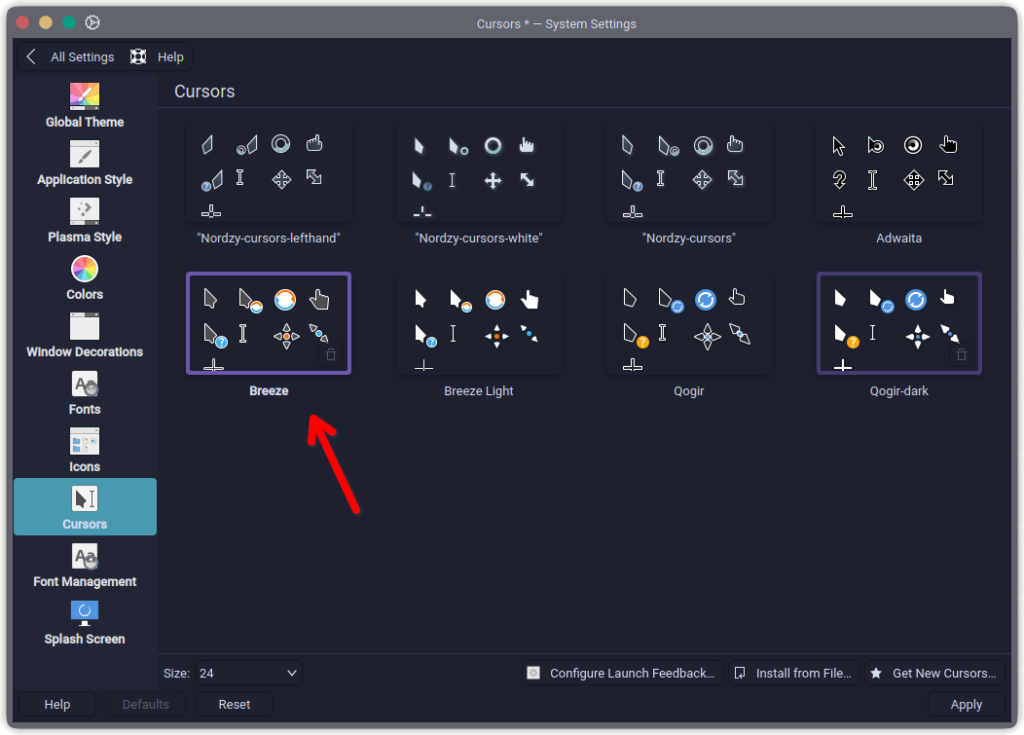Viewport: 1024px width, 735px height.
Task: Select the Adwaita cursor theme thumbnail
Action: pyautogui.click(x=899, y=171)
